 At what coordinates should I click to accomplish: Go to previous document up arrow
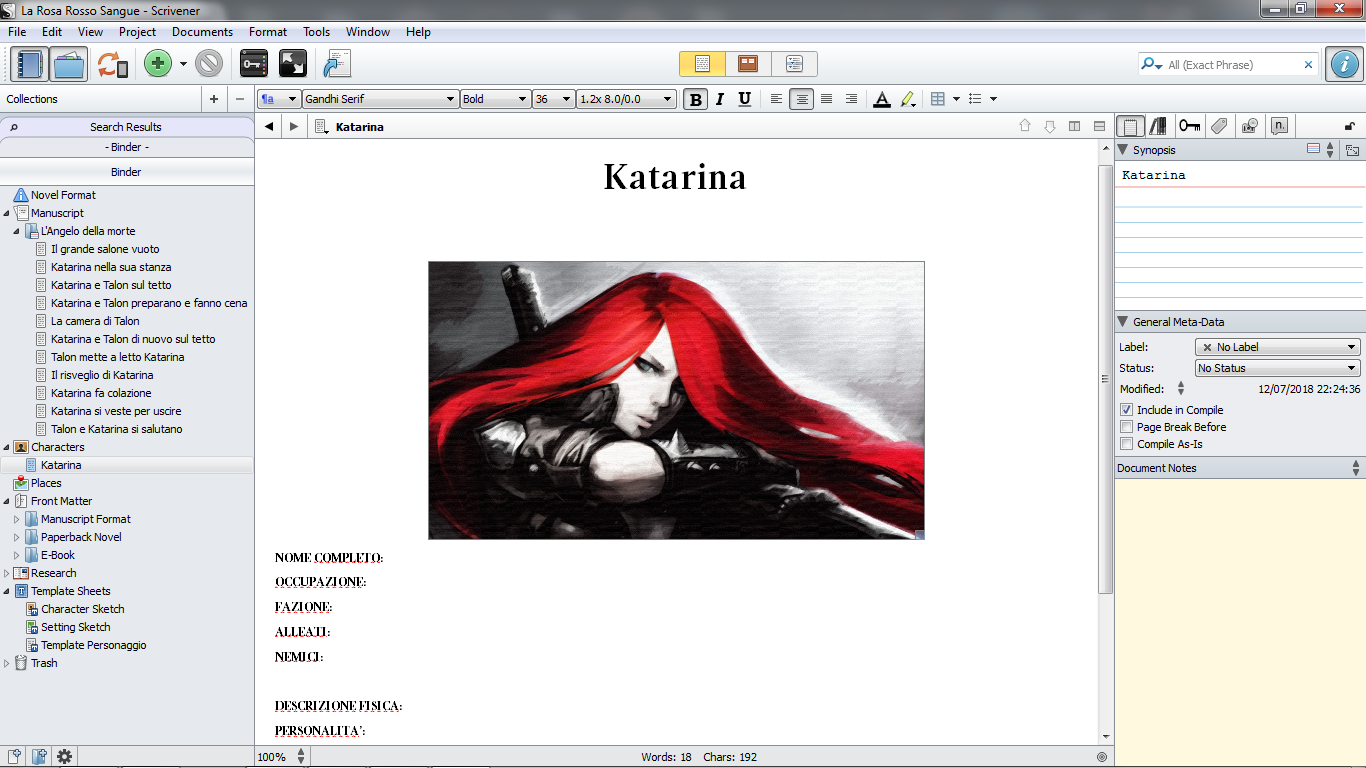pos(1024,127)
